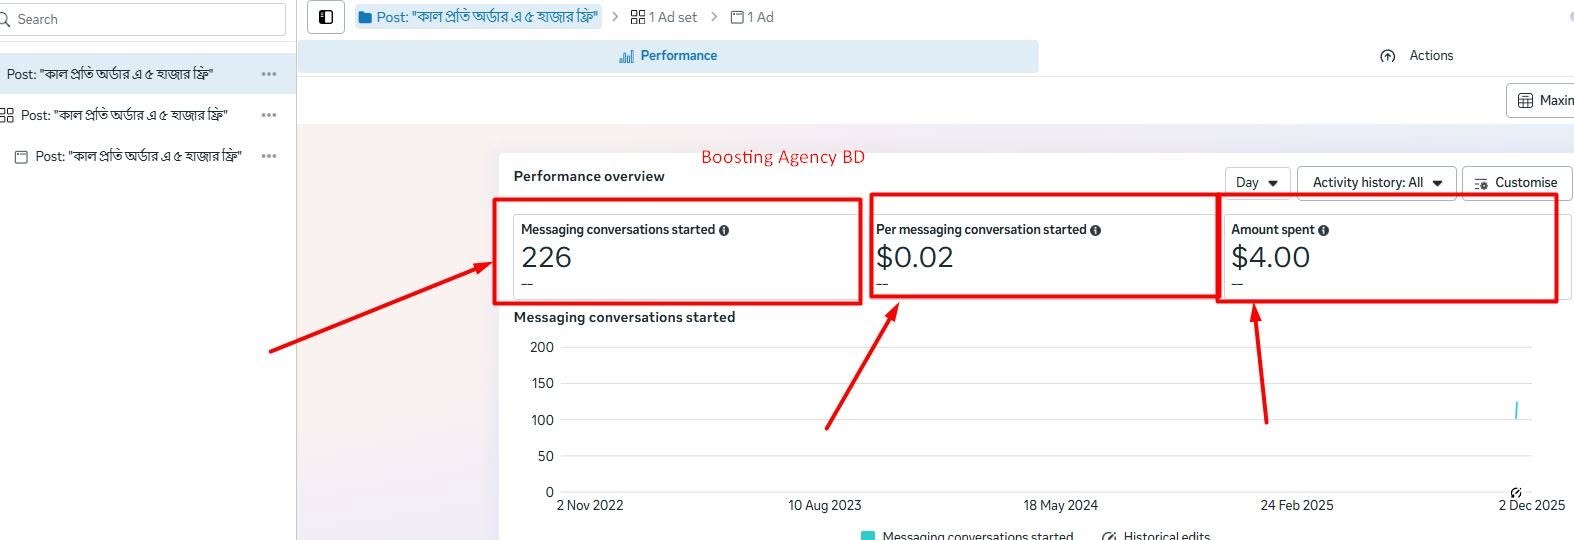Click the campaign folder icon in breadcrumb
The width and height of the screenshot is (1574, 540).
click(365, 17)
